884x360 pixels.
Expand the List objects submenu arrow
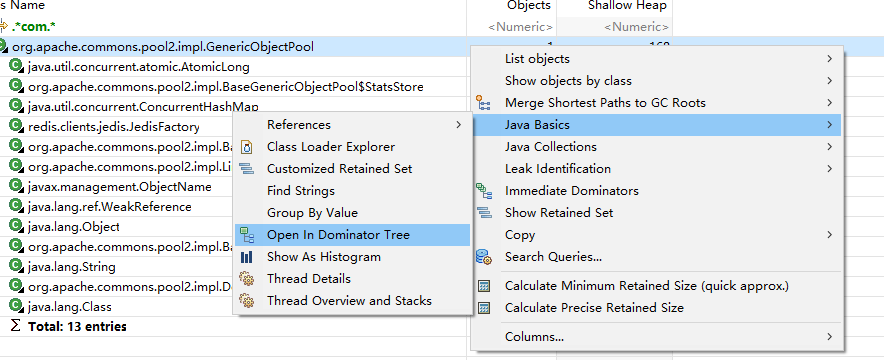coord(829,59)
